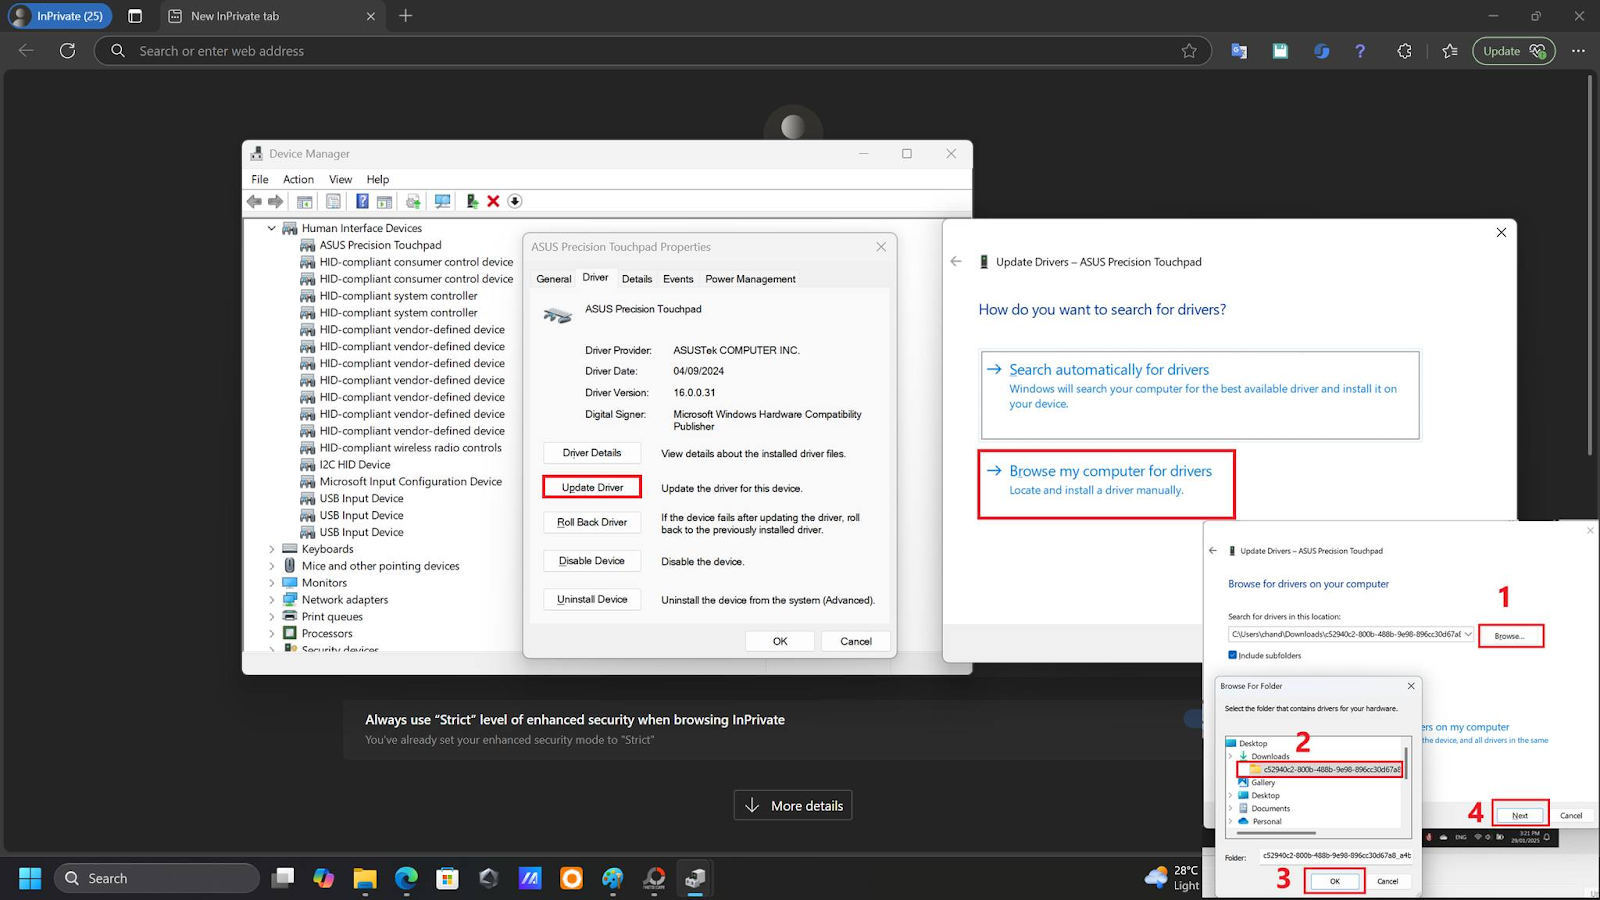Click OK in Browse For Folder dialog
This screenshot has width=1600, height=900.
[x=1334, y=881]
